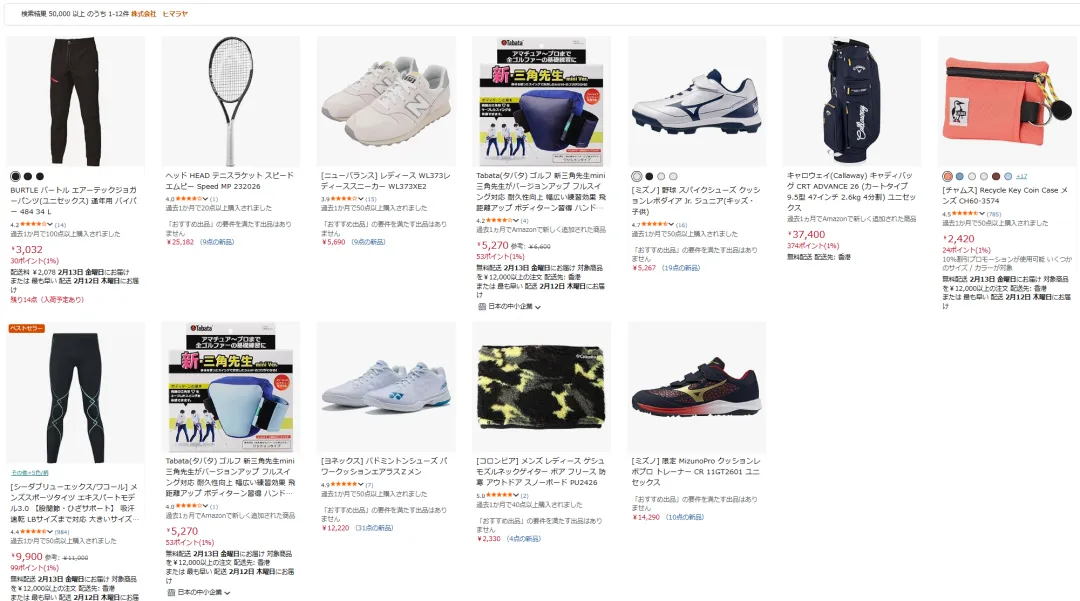The width and height of the screenshot is (1080, 601).
Task: Open rating popover chevron for HEAD tennis racket
Action: (x=205, y=199)
